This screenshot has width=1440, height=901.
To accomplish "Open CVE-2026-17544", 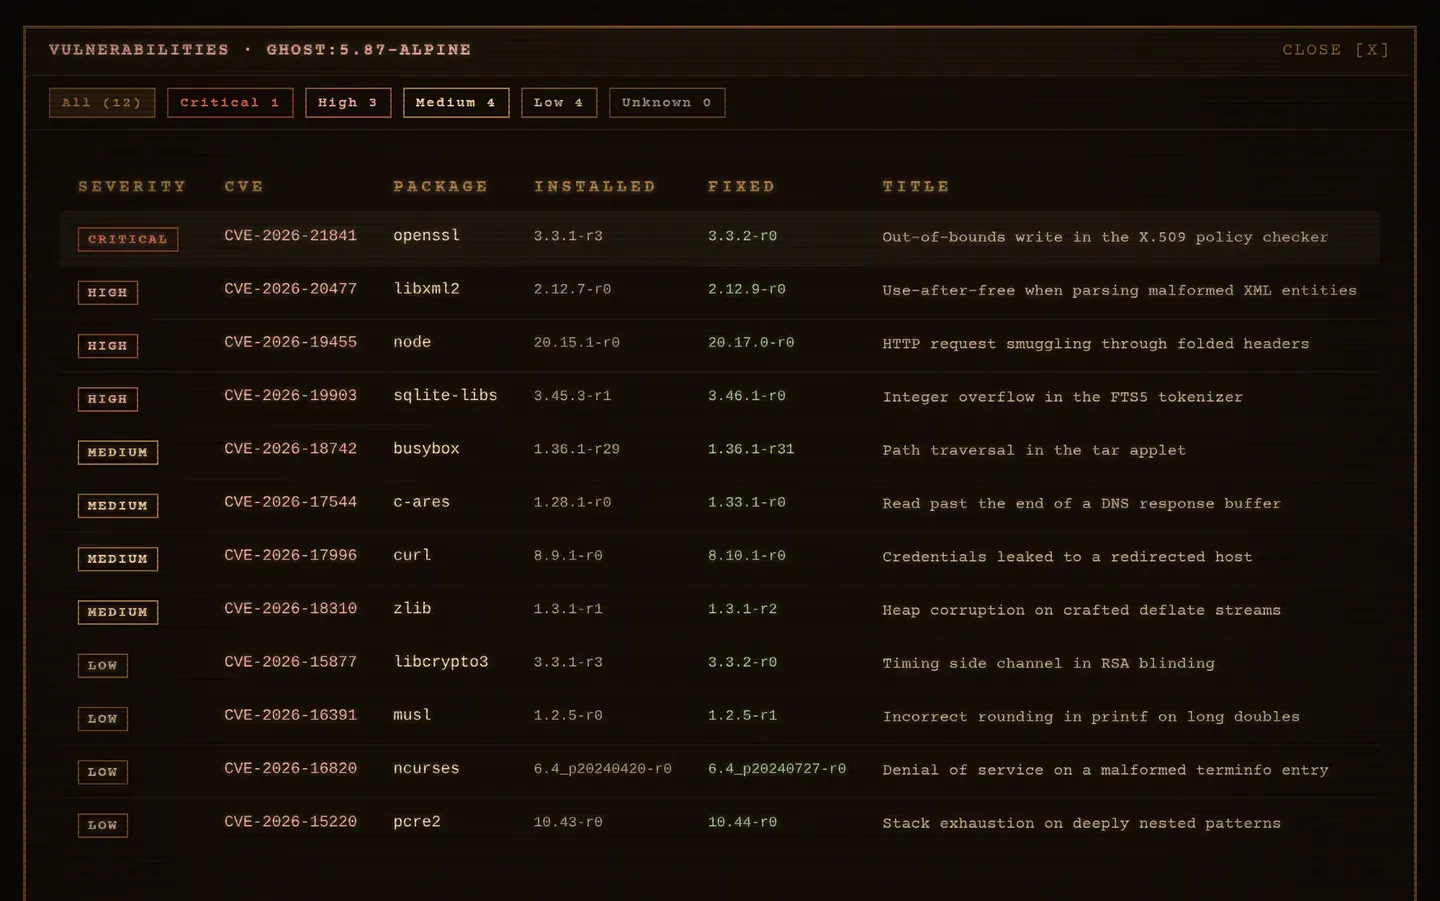I will point(291,502).
